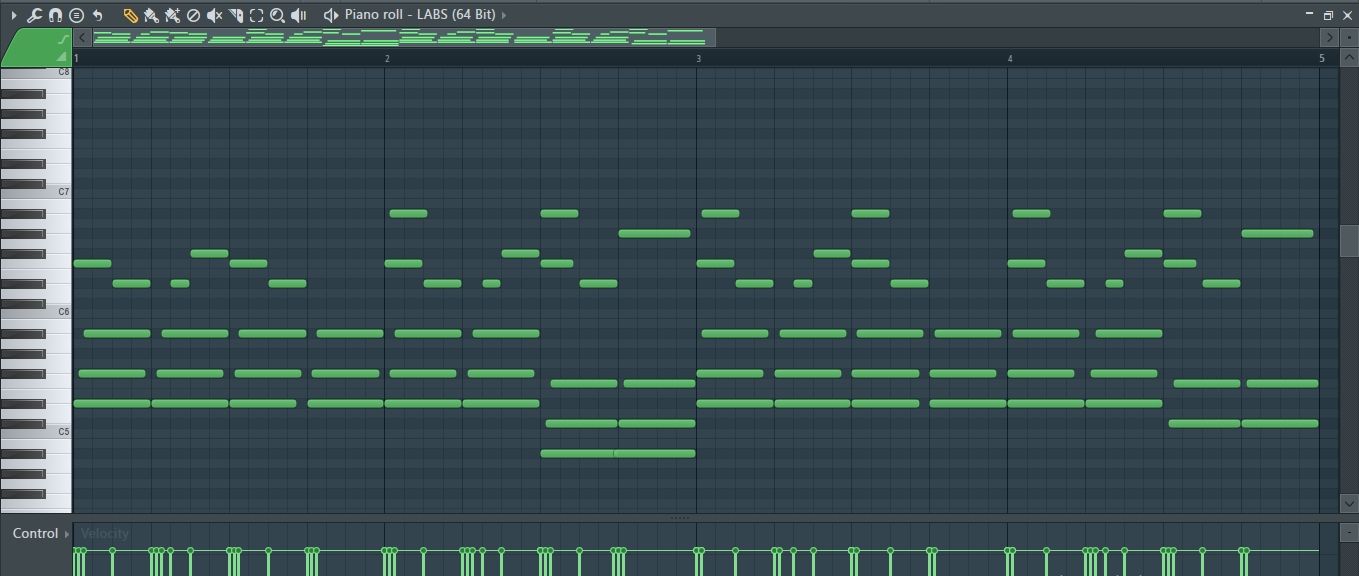Open the piano roll options menu arrow
The height and width of the screenshot is (576, 1359).
14,15
